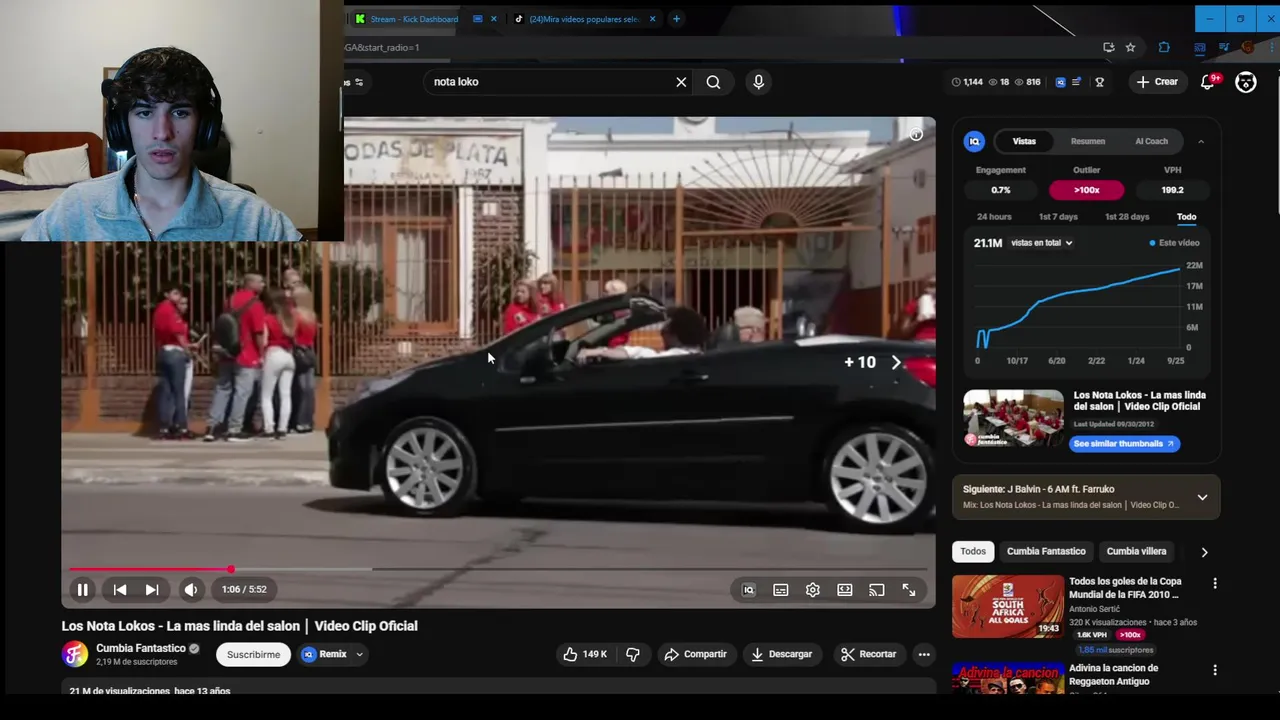Open video player settings gear
Viewport: 1280px width, 720px height.
pos(813,590)
